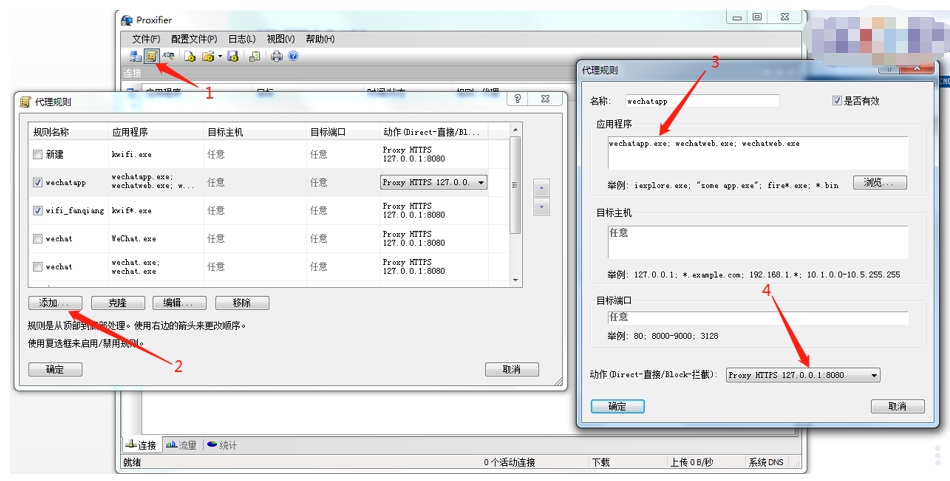950x481 pixels.
Task: Click the Open Profile folder icon
Action: click(208, 56)
